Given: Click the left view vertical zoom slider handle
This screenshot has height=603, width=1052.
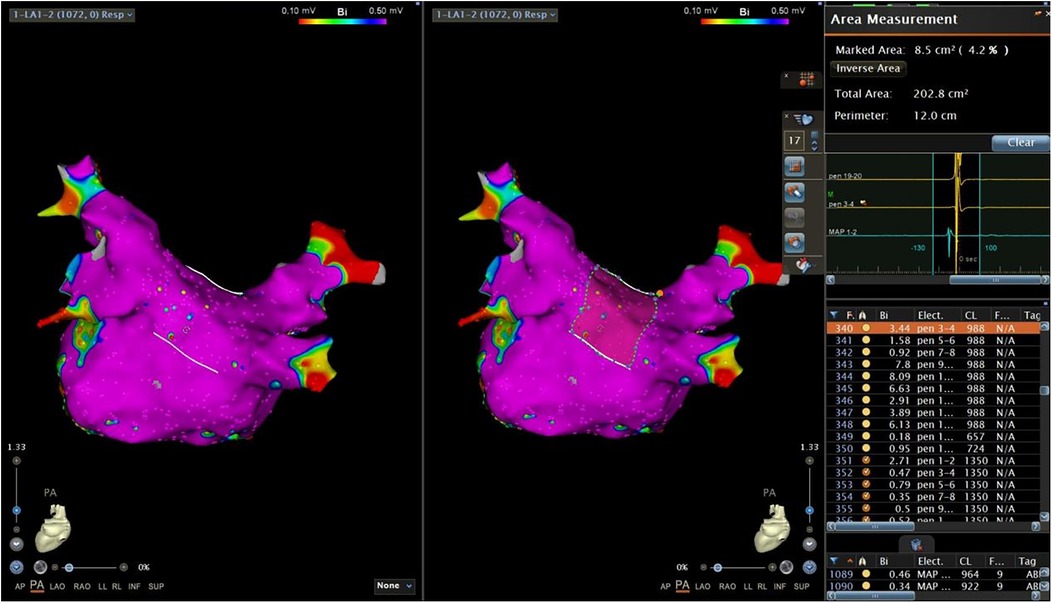Looking at the screenshot, I should (x=16, y=510).
